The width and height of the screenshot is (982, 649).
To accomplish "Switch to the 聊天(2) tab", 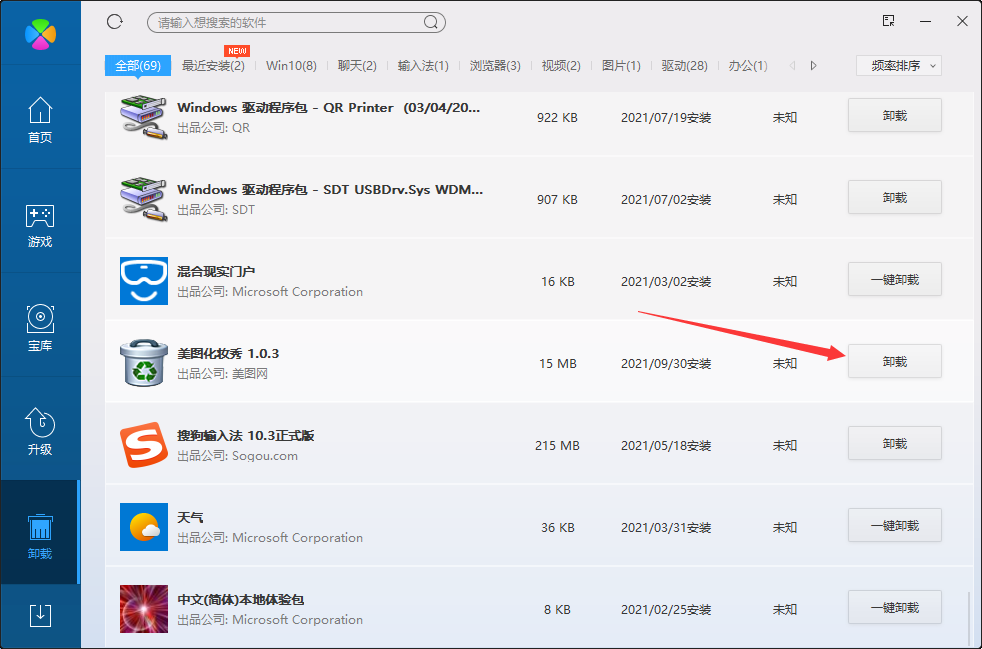I will [x=357, y=65].
